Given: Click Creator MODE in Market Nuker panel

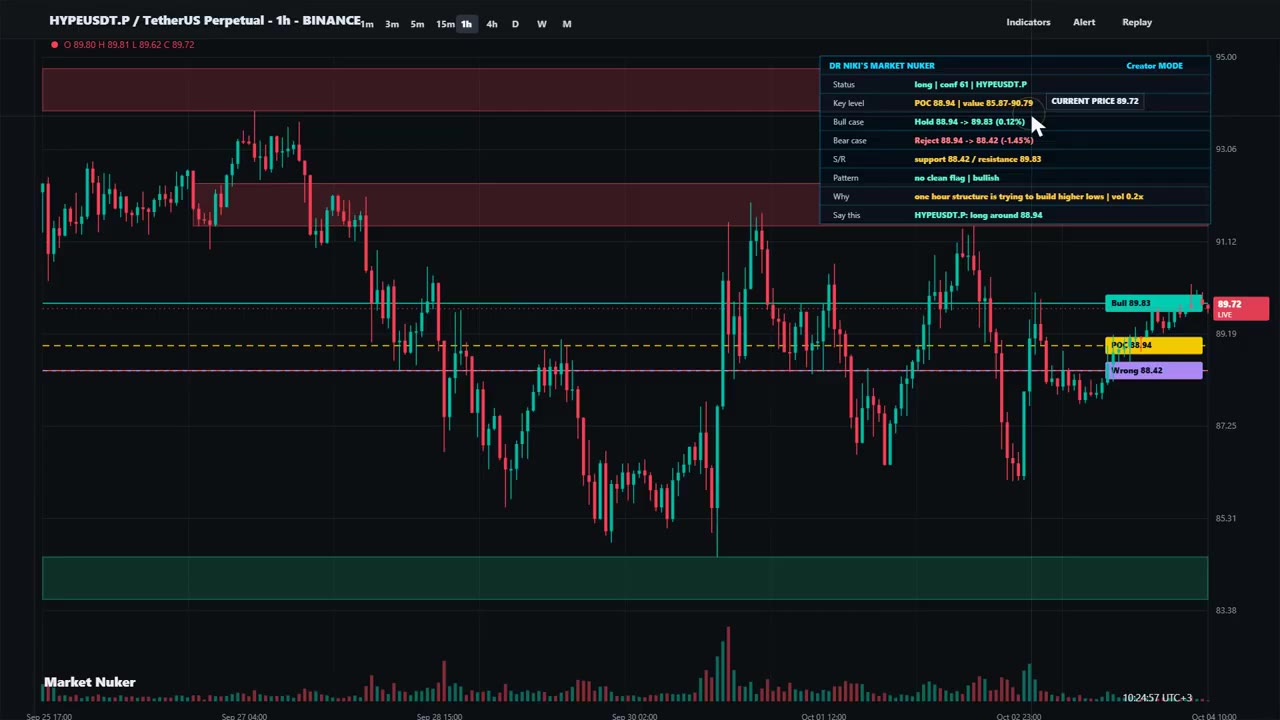Looking at the screenshot, I should pyautogui.click(x=1154, y=66).
